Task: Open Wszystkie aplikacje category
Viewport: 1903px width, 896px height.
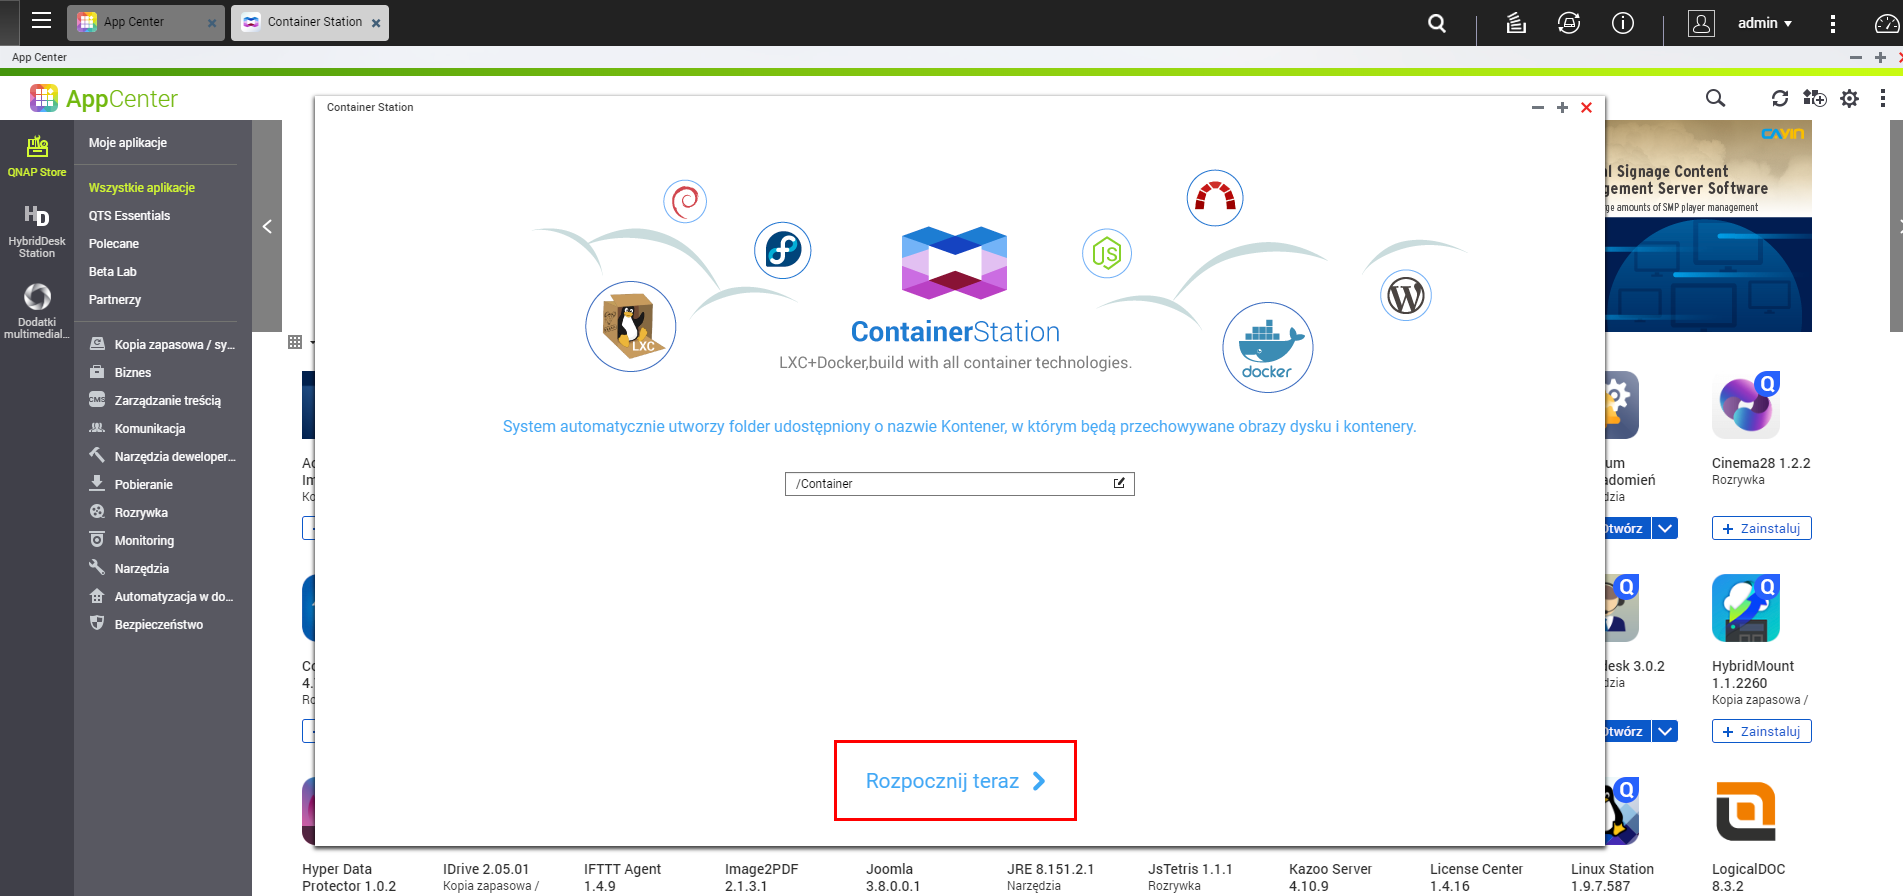Action: (142, 188)
